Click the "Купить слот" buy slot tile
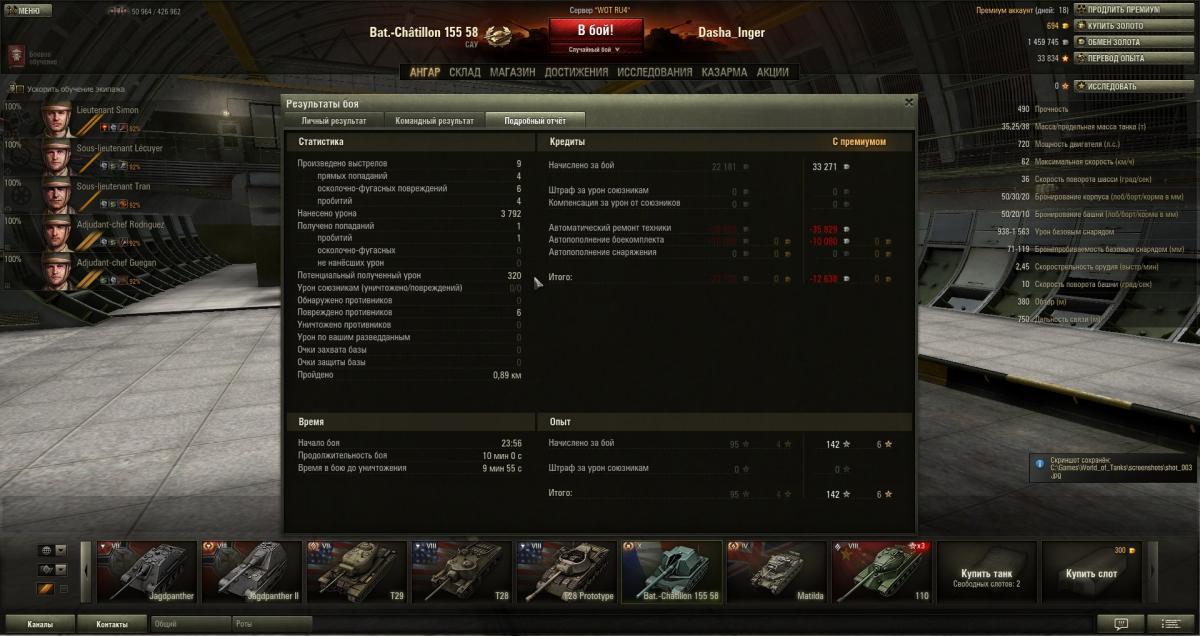Screen dimensions: 1200x636 coord(1090,572)
